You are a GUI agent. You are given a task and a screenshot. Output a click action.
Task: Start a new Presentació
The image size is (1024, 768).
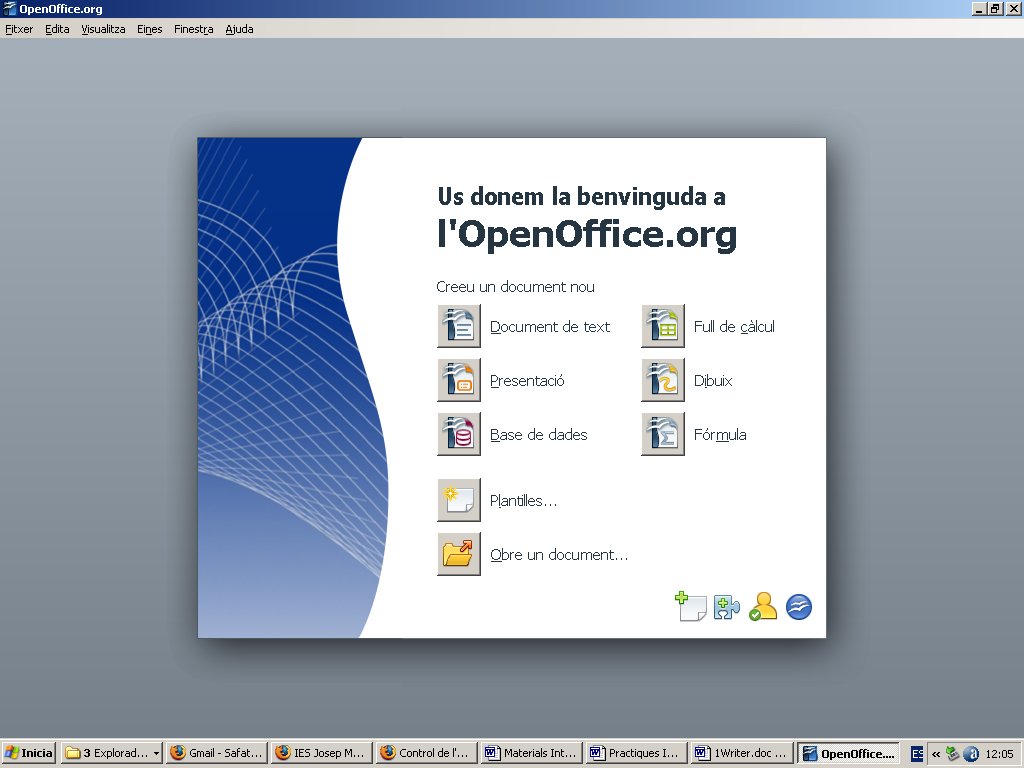click(x=459, y=380)
